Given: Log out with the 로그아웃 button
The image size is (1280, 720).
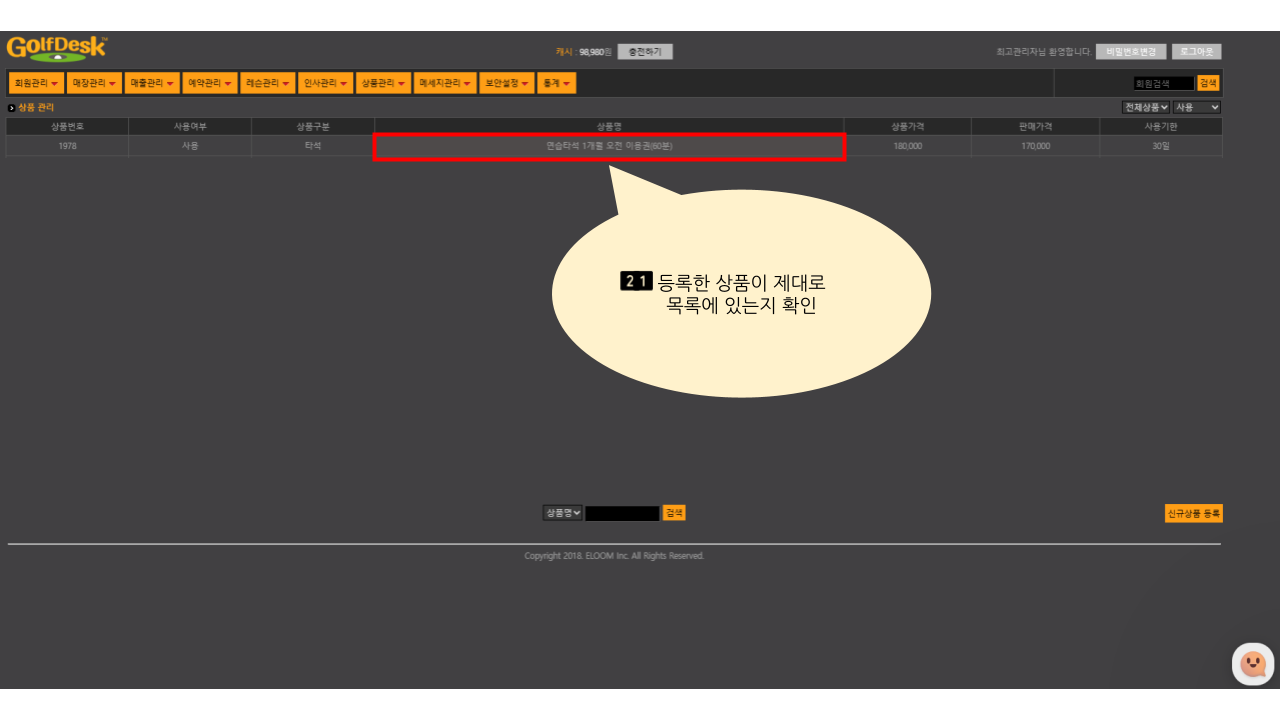Looking at the screenshot, I should [1196, 52].
